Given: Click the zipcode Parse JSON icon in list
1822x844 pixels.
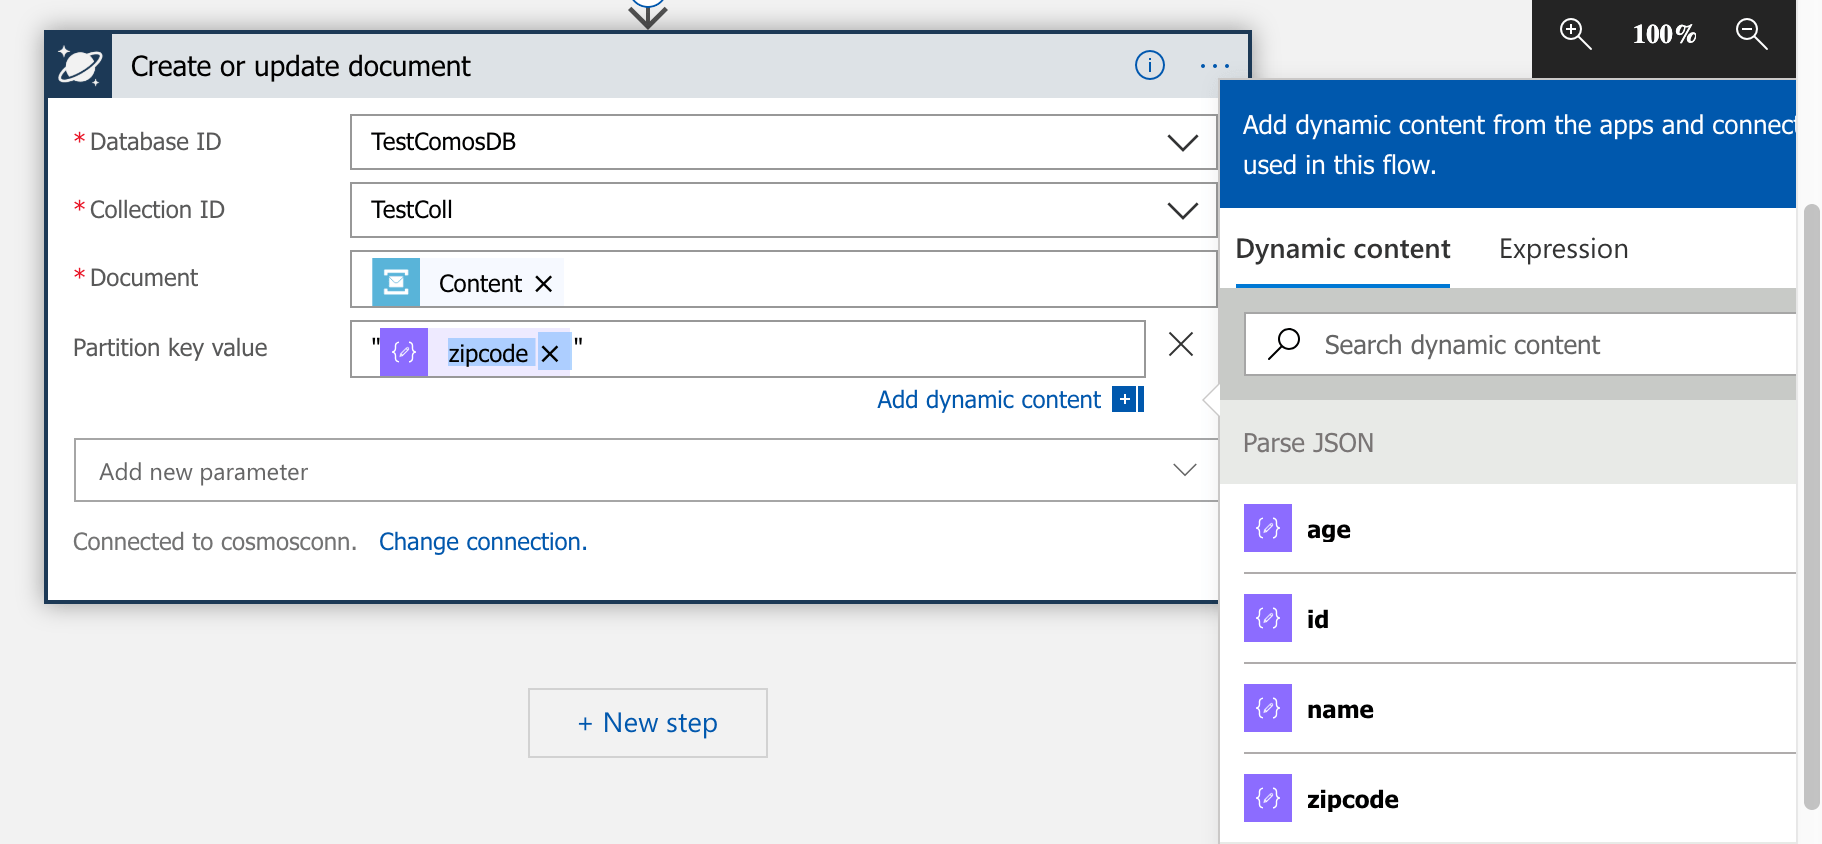Looking at the screenshot, I should [x=1268, y=798].
